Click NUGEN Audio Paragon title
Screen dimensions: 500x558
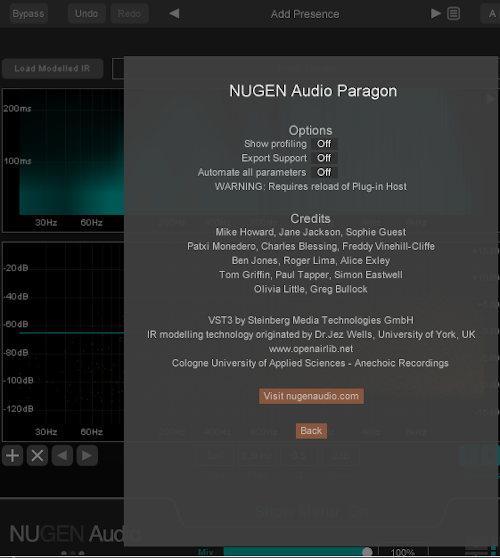pyautogui.click(x=313, y=91)
